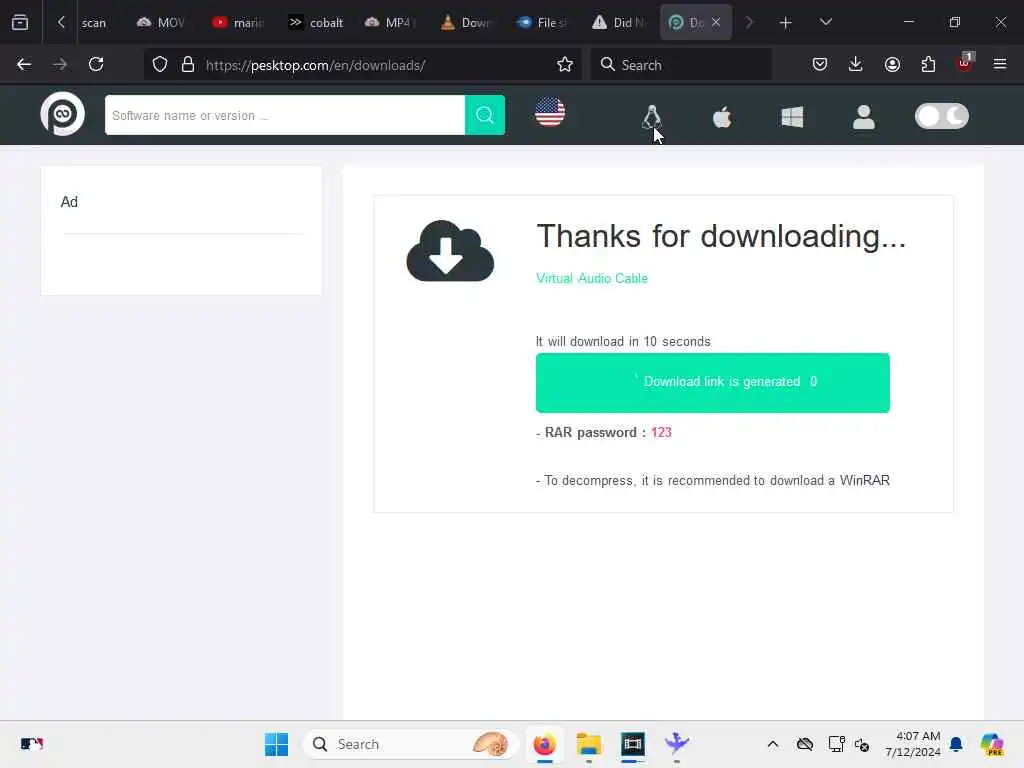Open the Apple macOS category icon
Viewport: 1024px width, 768px height.
722,118
